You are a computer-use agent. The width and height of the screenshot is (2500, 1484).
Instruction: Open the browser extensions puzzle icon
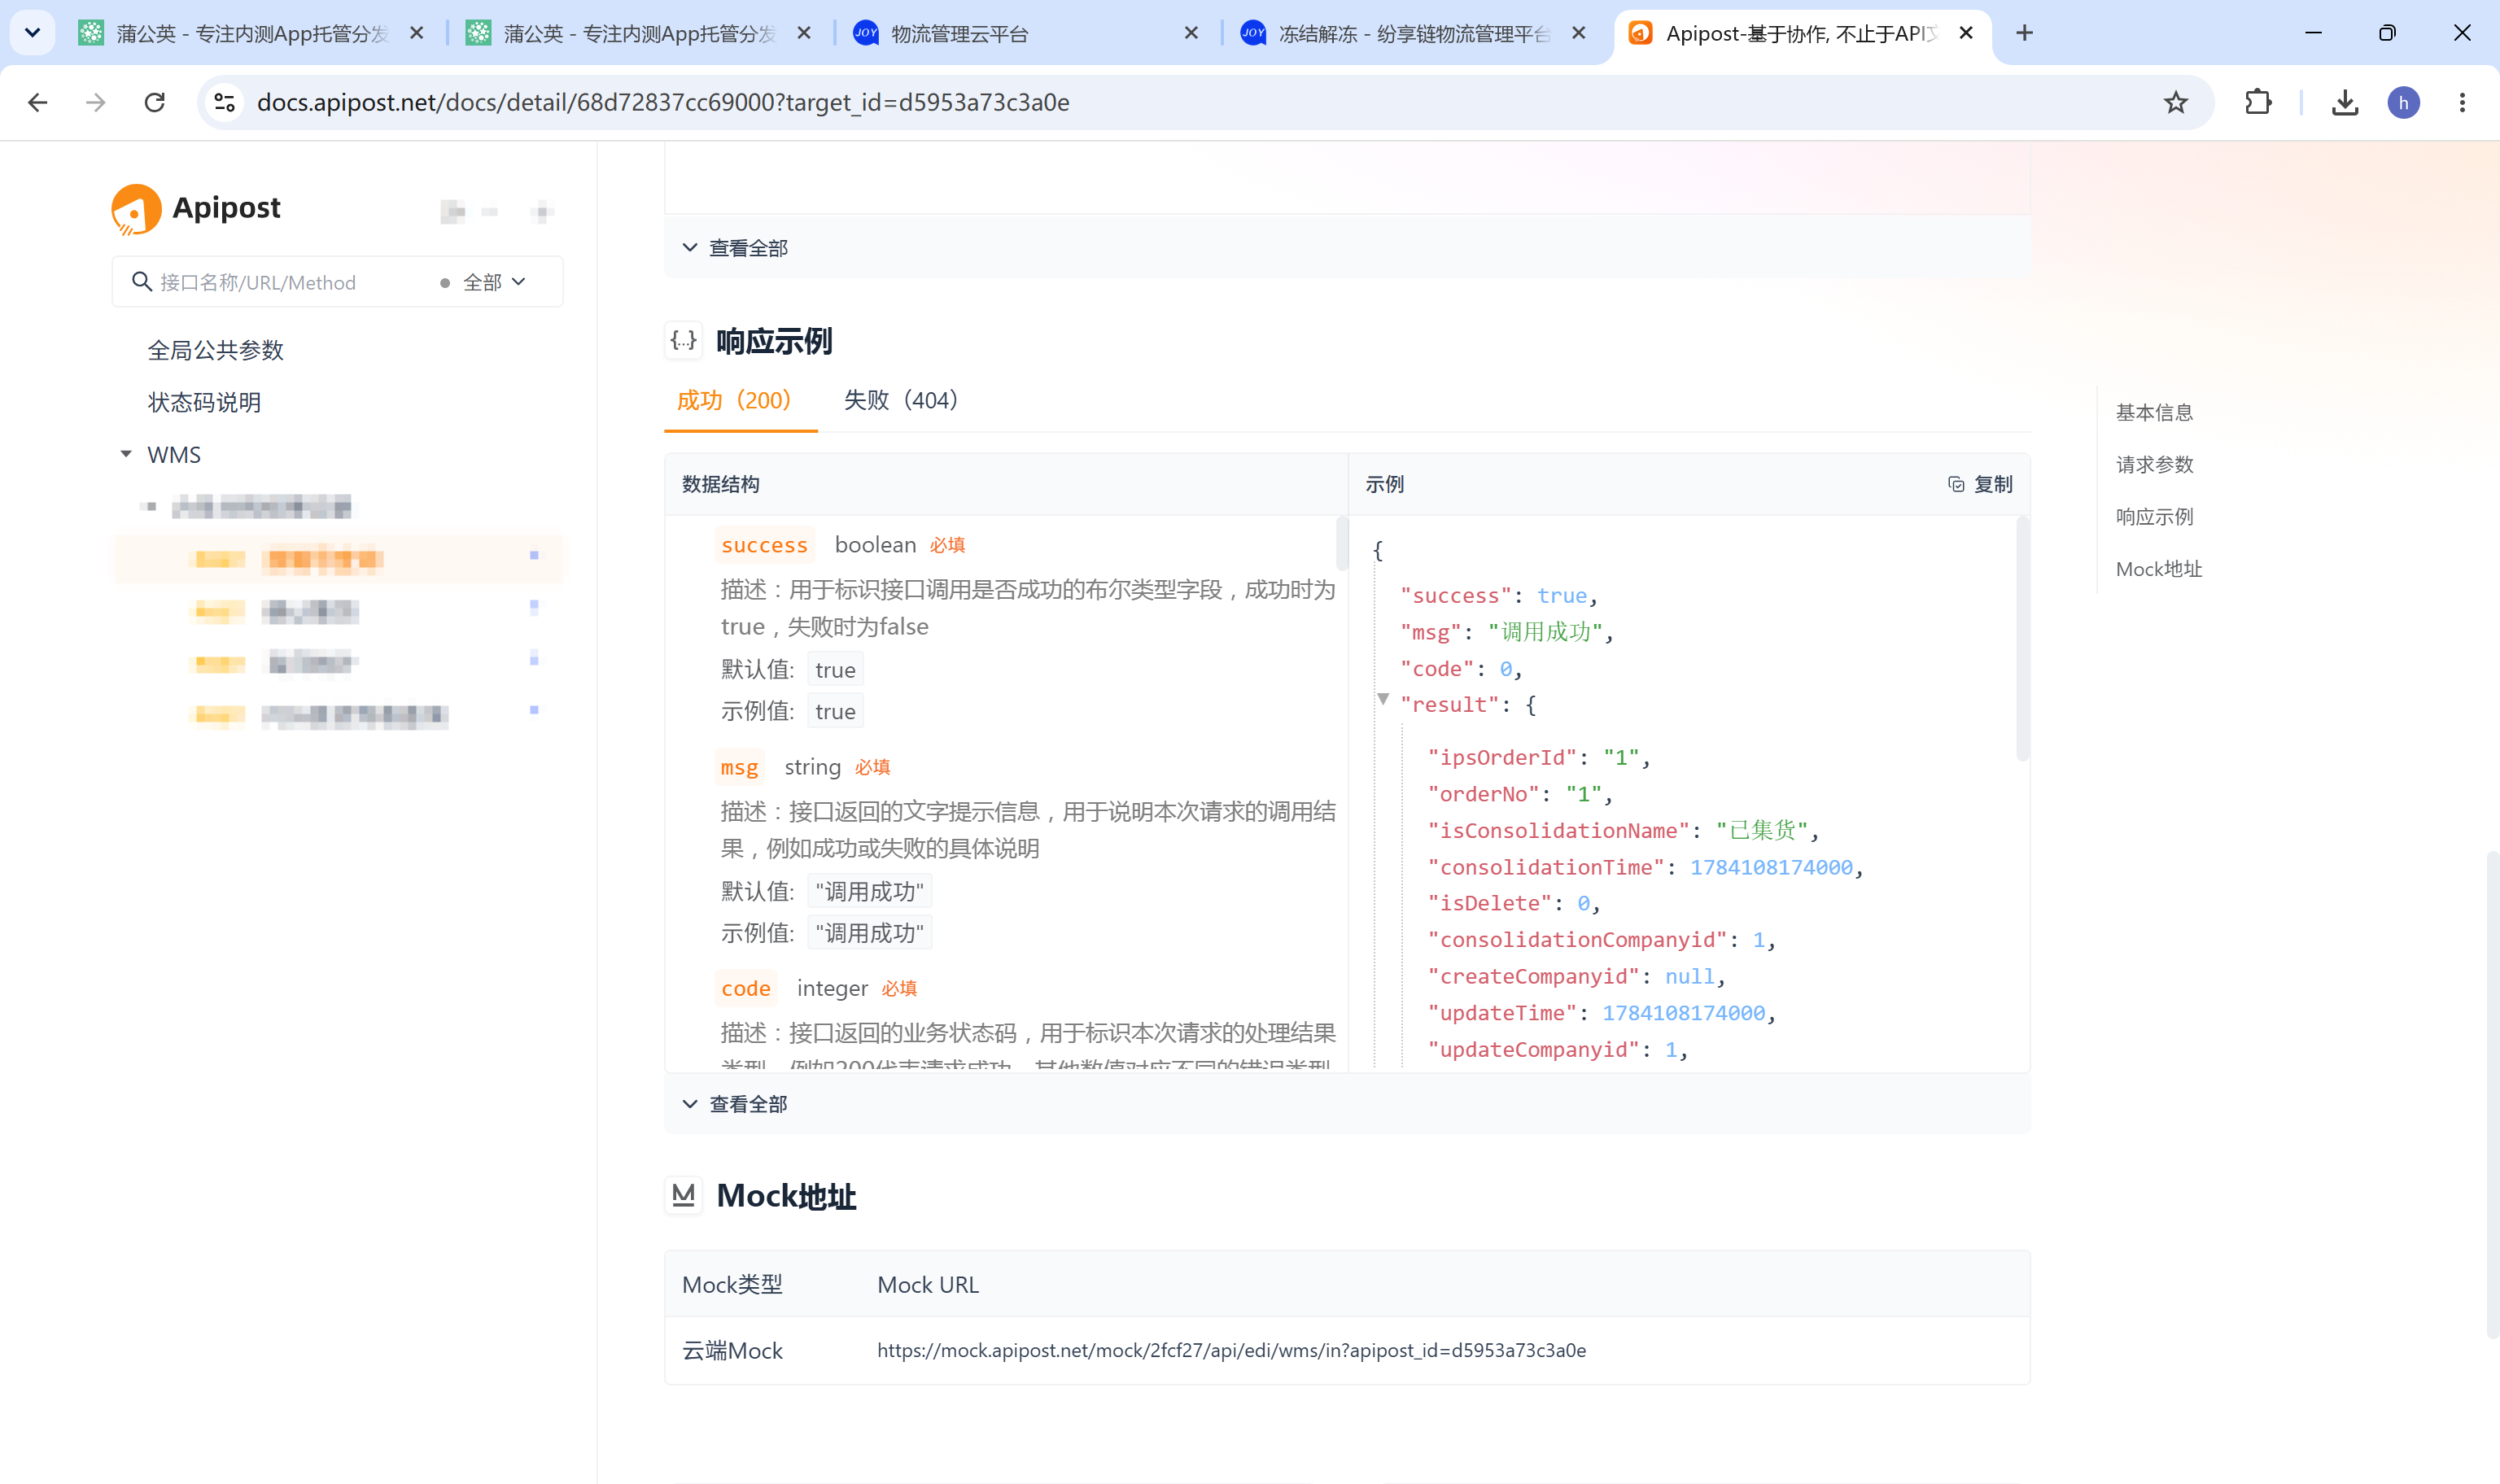click(x=2258, y=102)
